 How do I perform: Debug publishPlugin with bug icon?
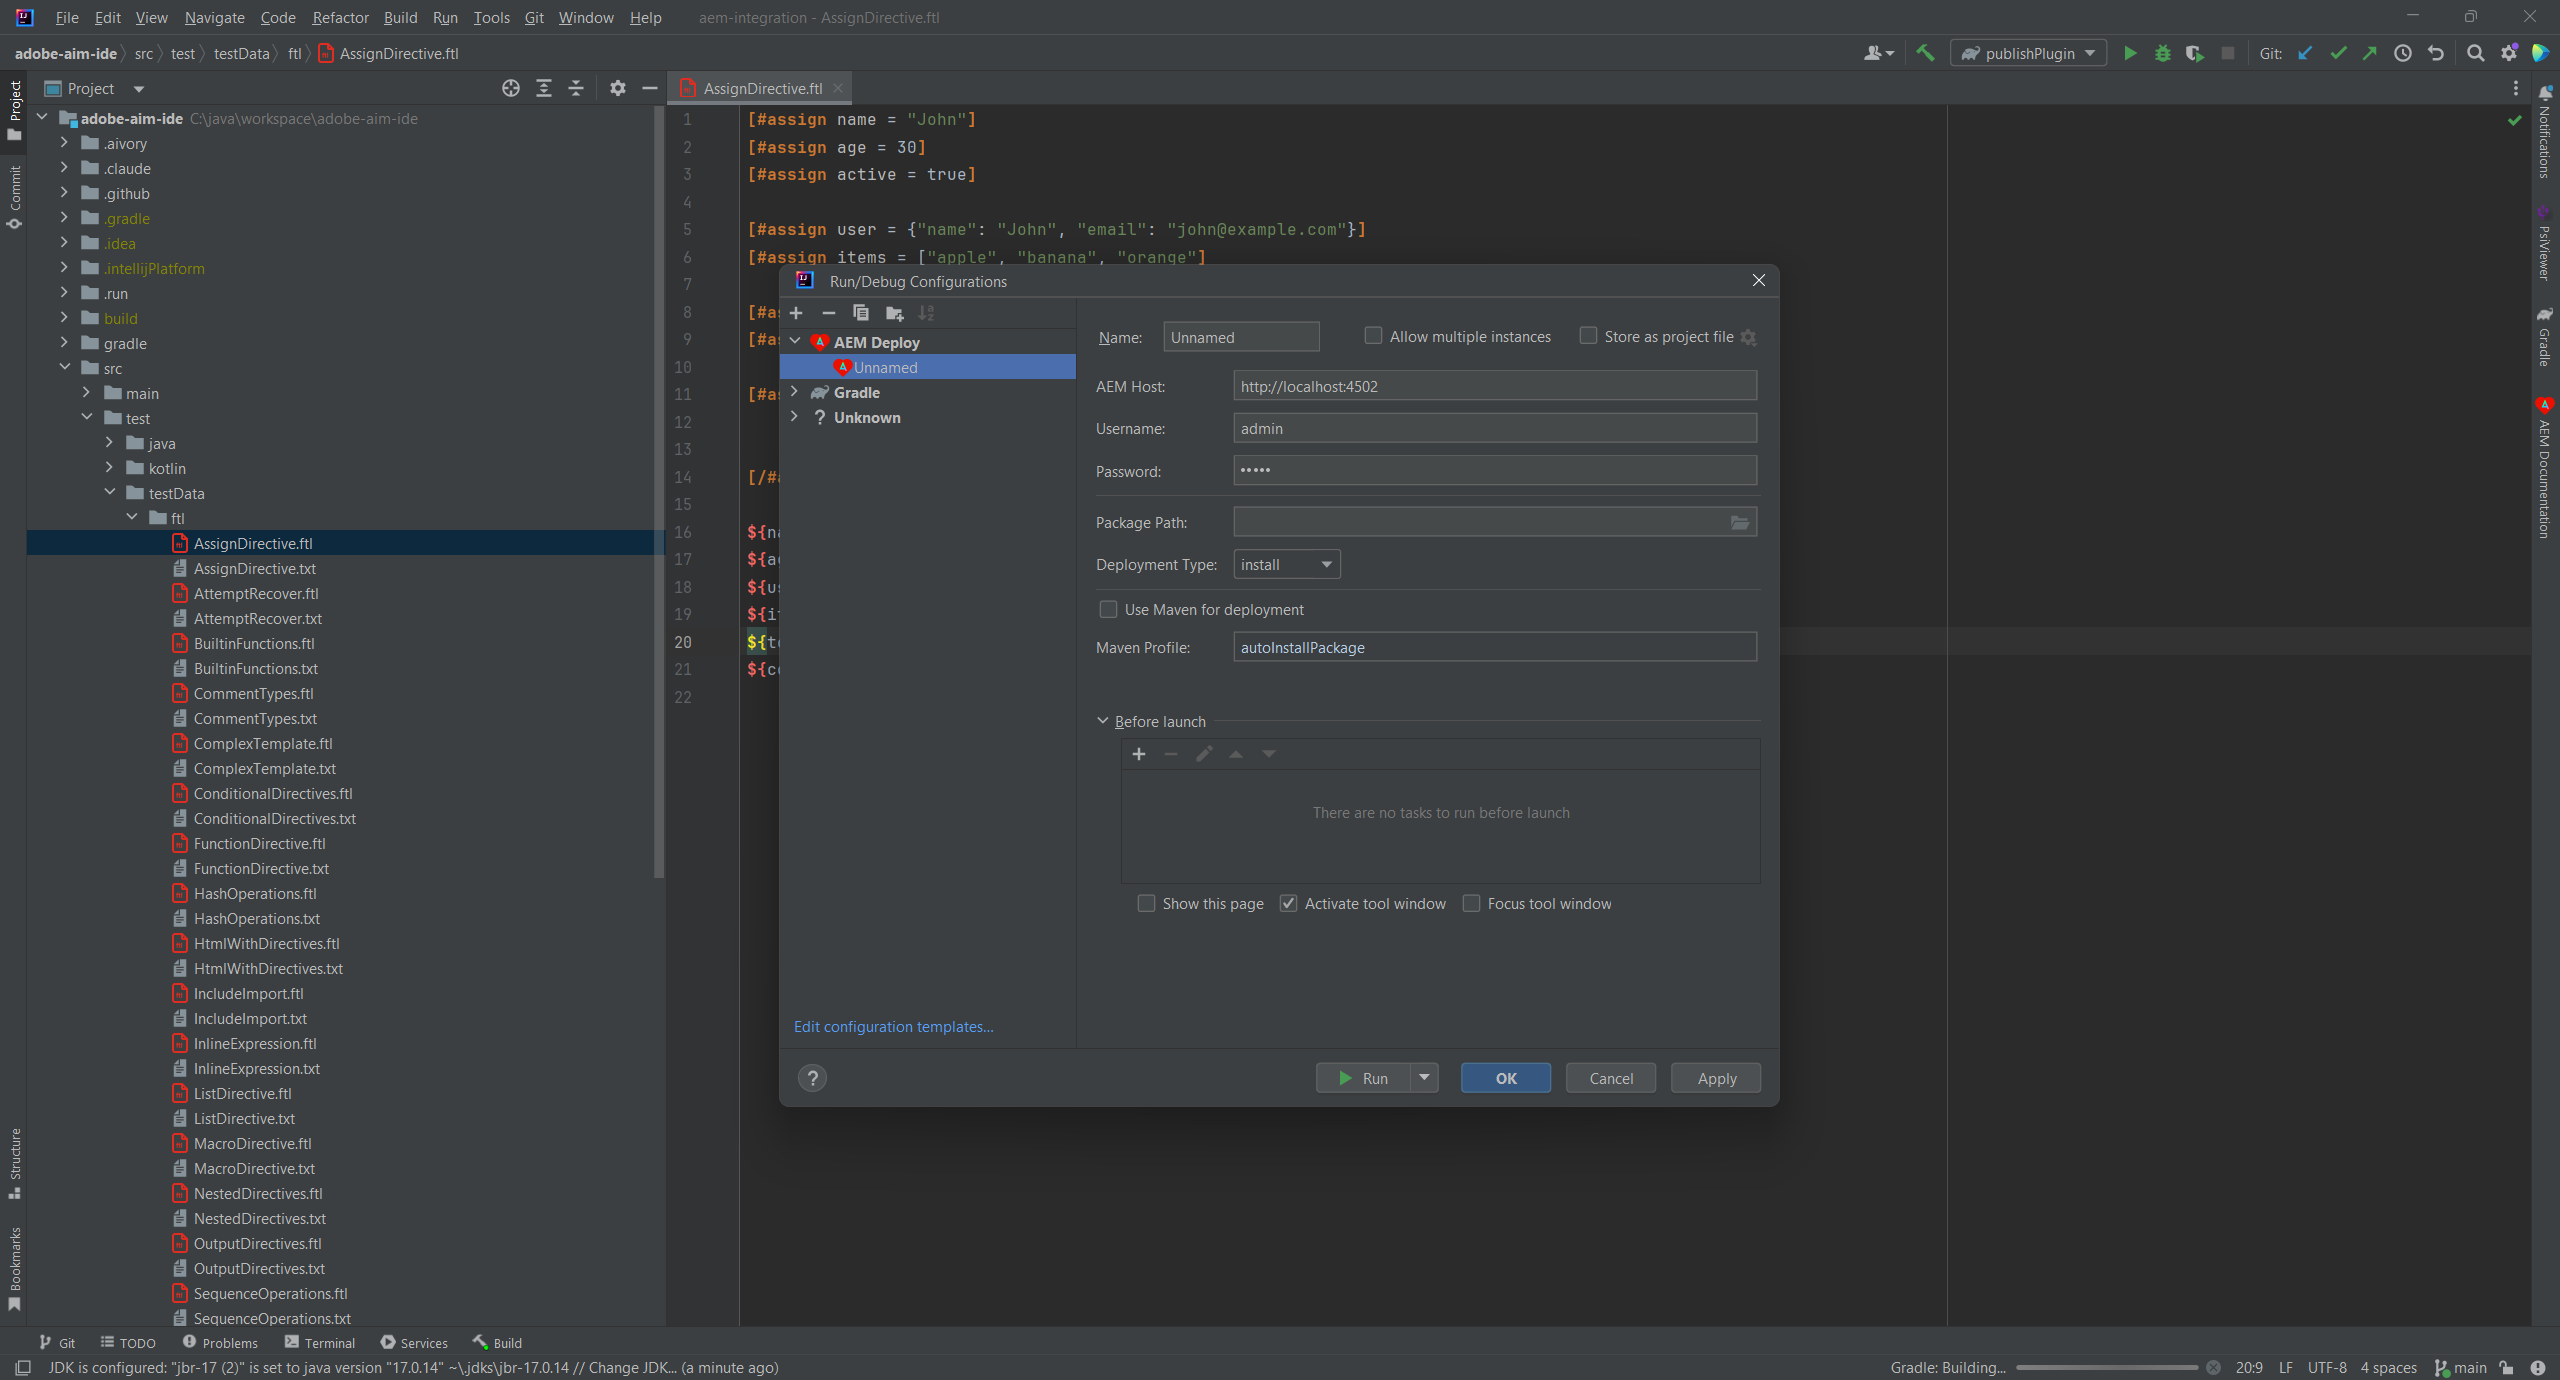tap(2162, 53)
